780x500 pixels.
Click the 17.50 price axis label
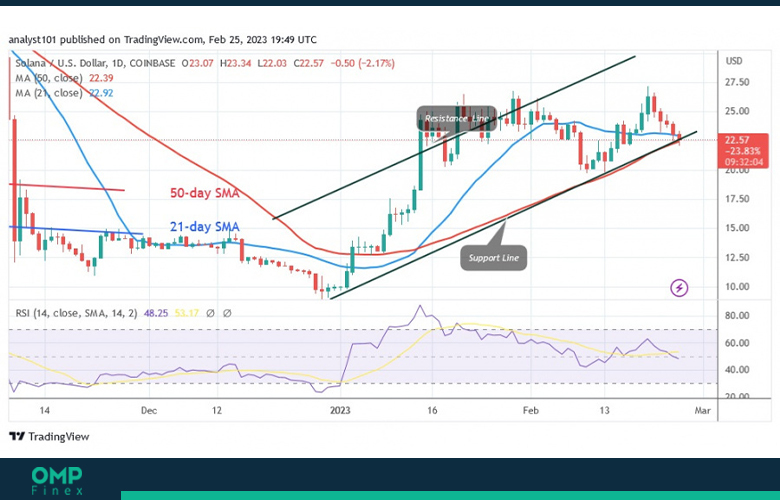pyautogui.click(x=737, y=199)
